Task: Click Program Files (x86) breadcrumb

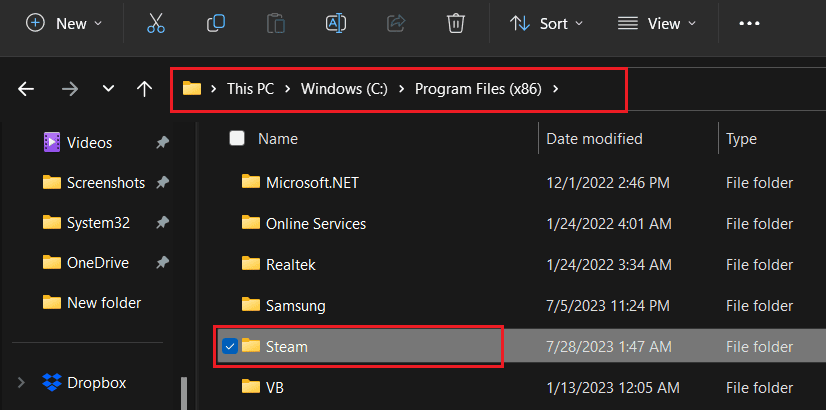Action: (x=478, y=89)
